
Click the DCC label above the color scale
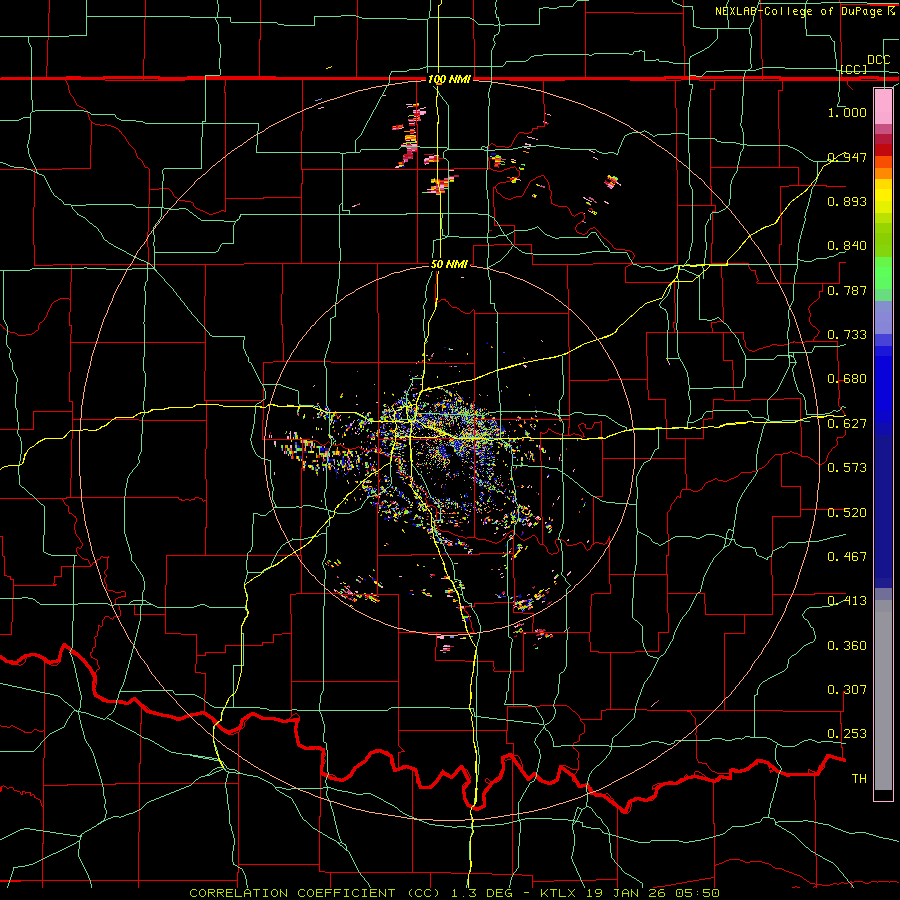(x=879, y=60)
